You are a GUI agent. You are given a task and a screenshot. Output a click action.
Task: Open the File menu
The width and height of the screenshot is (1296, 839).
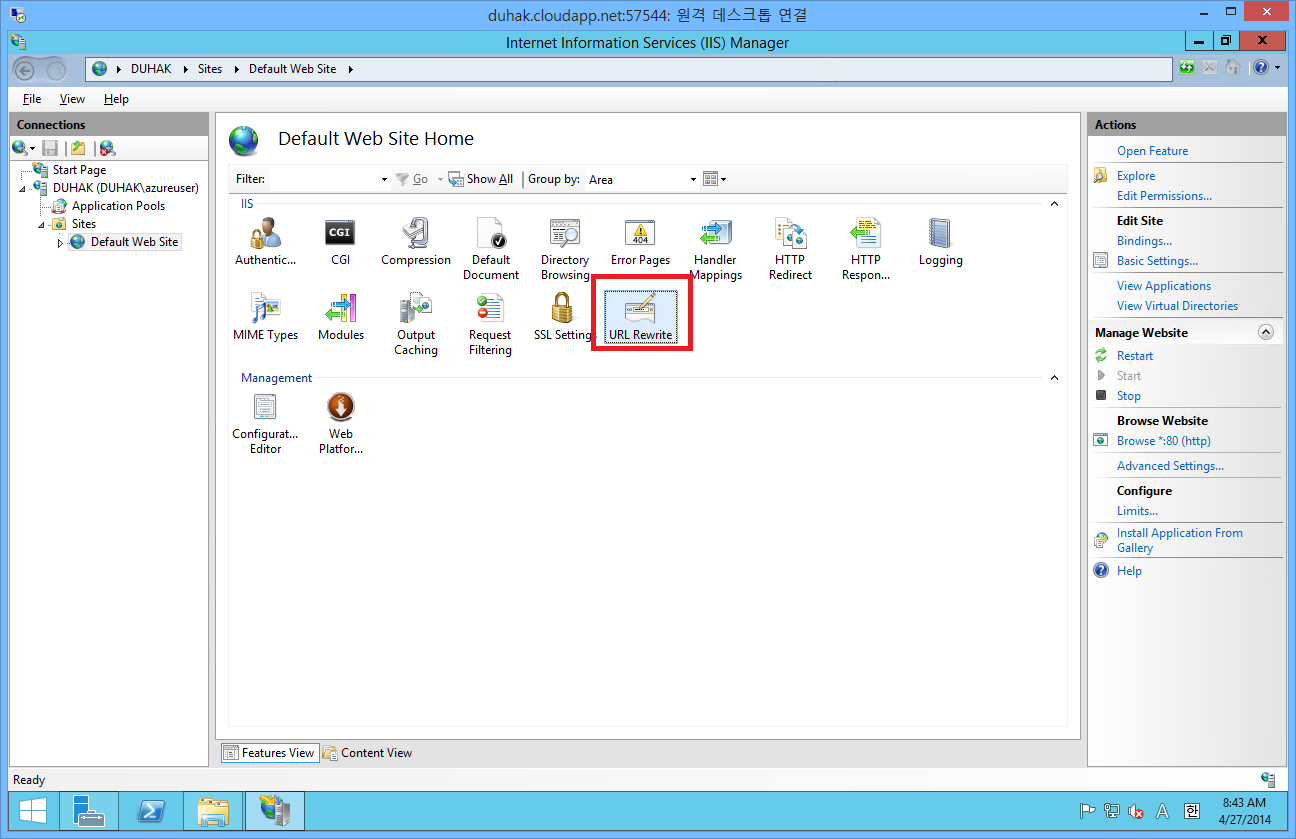[32, 99]
